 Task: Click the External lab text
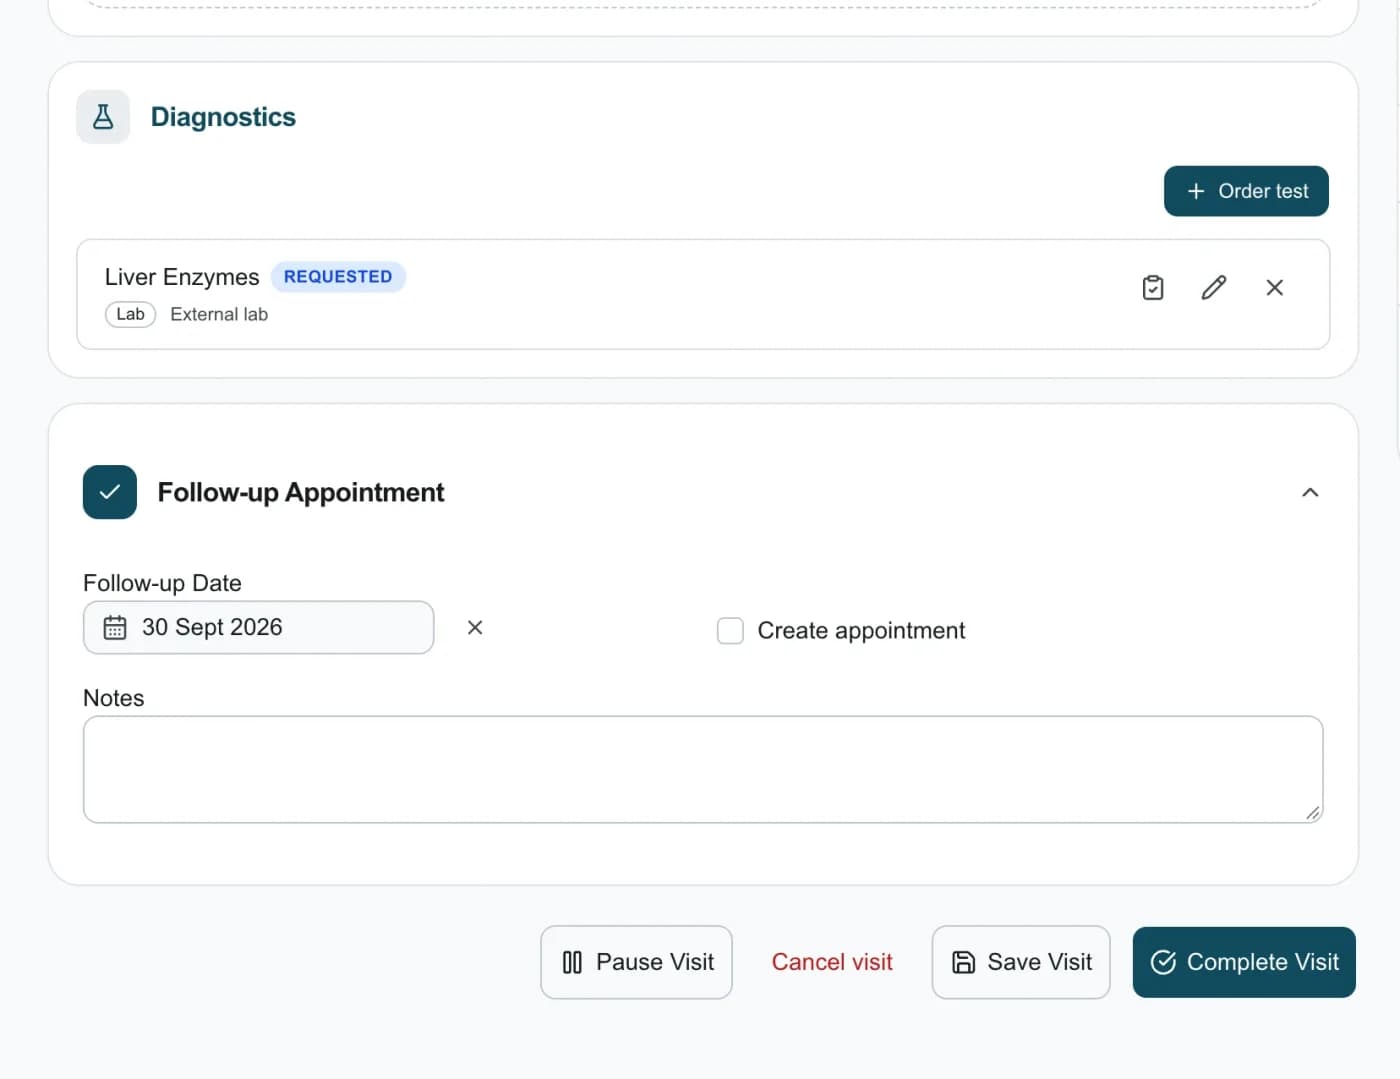pos(219,314)
